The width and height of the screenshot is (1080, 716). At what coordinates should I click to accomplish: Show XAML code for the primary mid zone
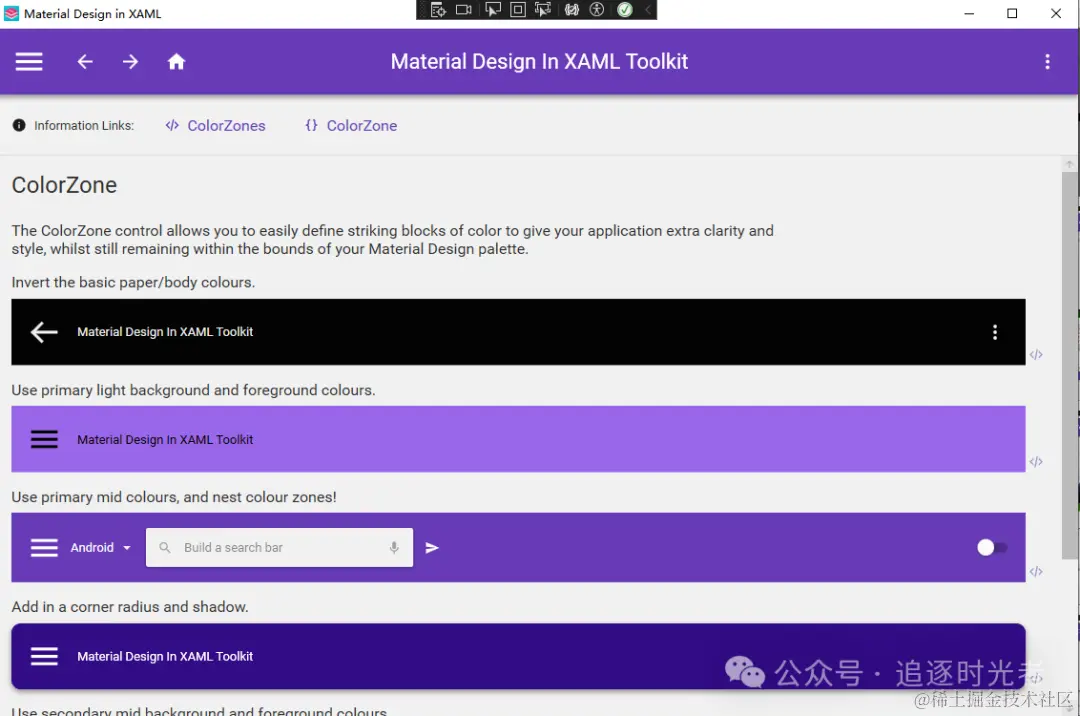coord(1036,571)
